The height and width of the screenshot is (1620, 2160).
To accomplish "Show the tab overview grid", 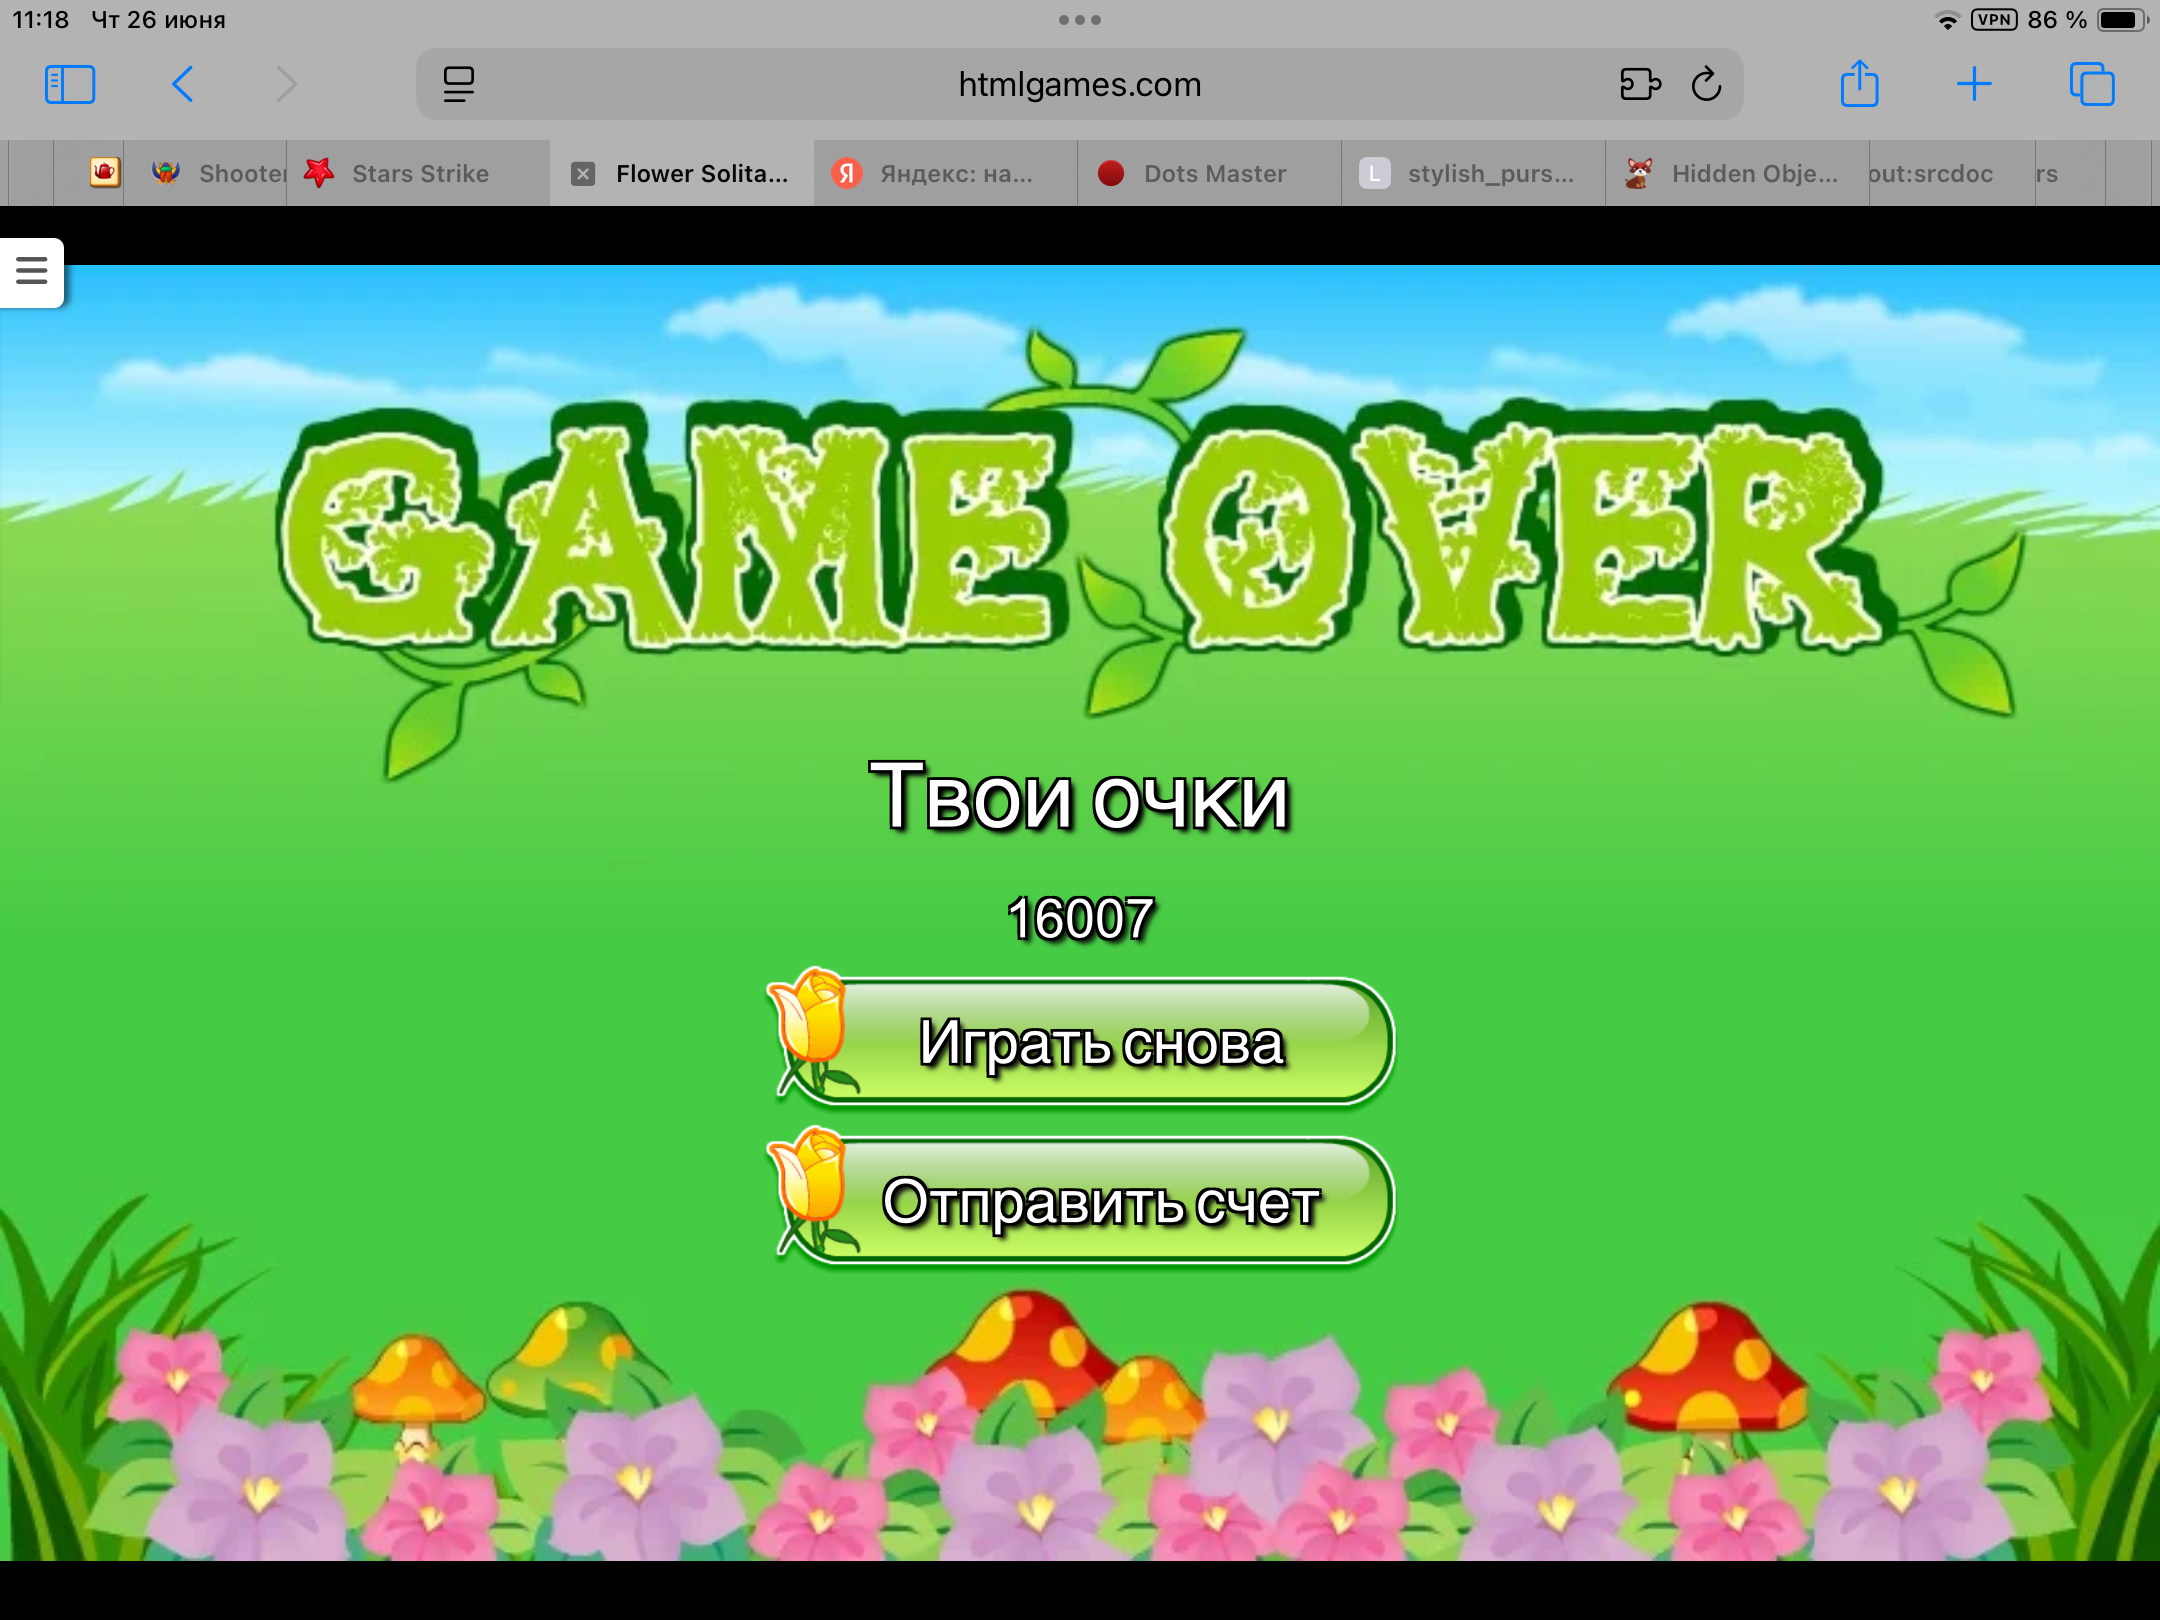I will pos(2092,85).
